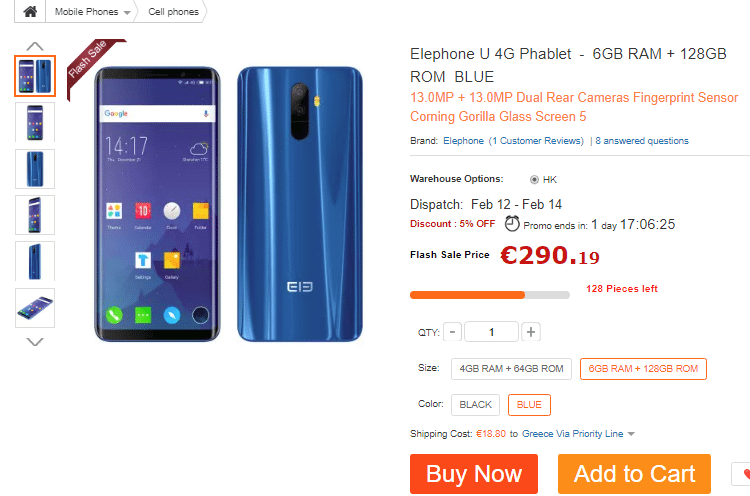View the angled phone thumbnail
The image size is (750, 496).
click(x=35, y=308)
